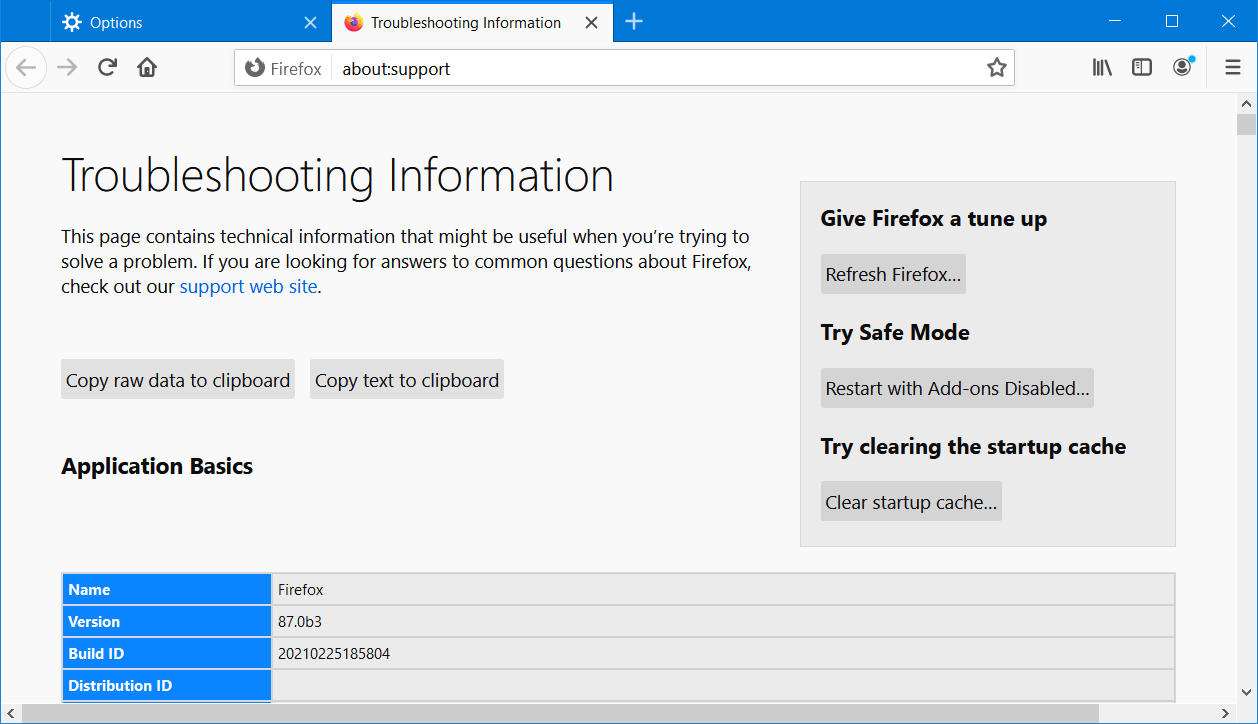This screenshot has width=1258, height=724.
Task: Minimize the Firefox window
Action: tap(1117, 21)
